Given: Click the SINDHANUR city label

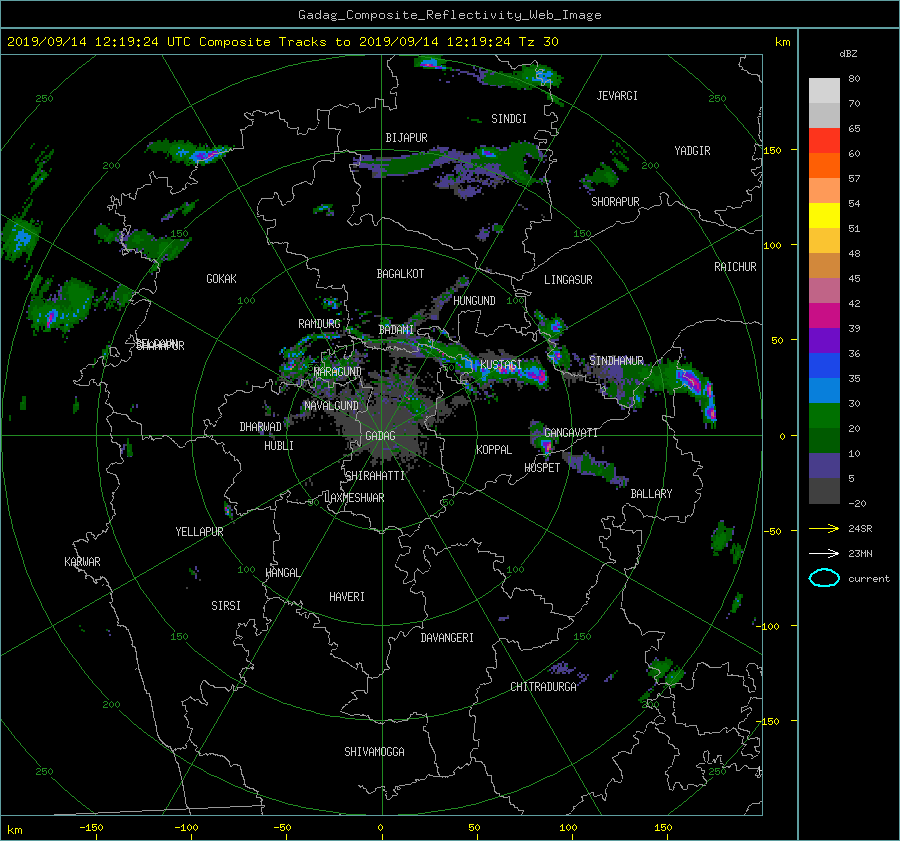Looking at the screenshot, I should (x=616, y=361).
